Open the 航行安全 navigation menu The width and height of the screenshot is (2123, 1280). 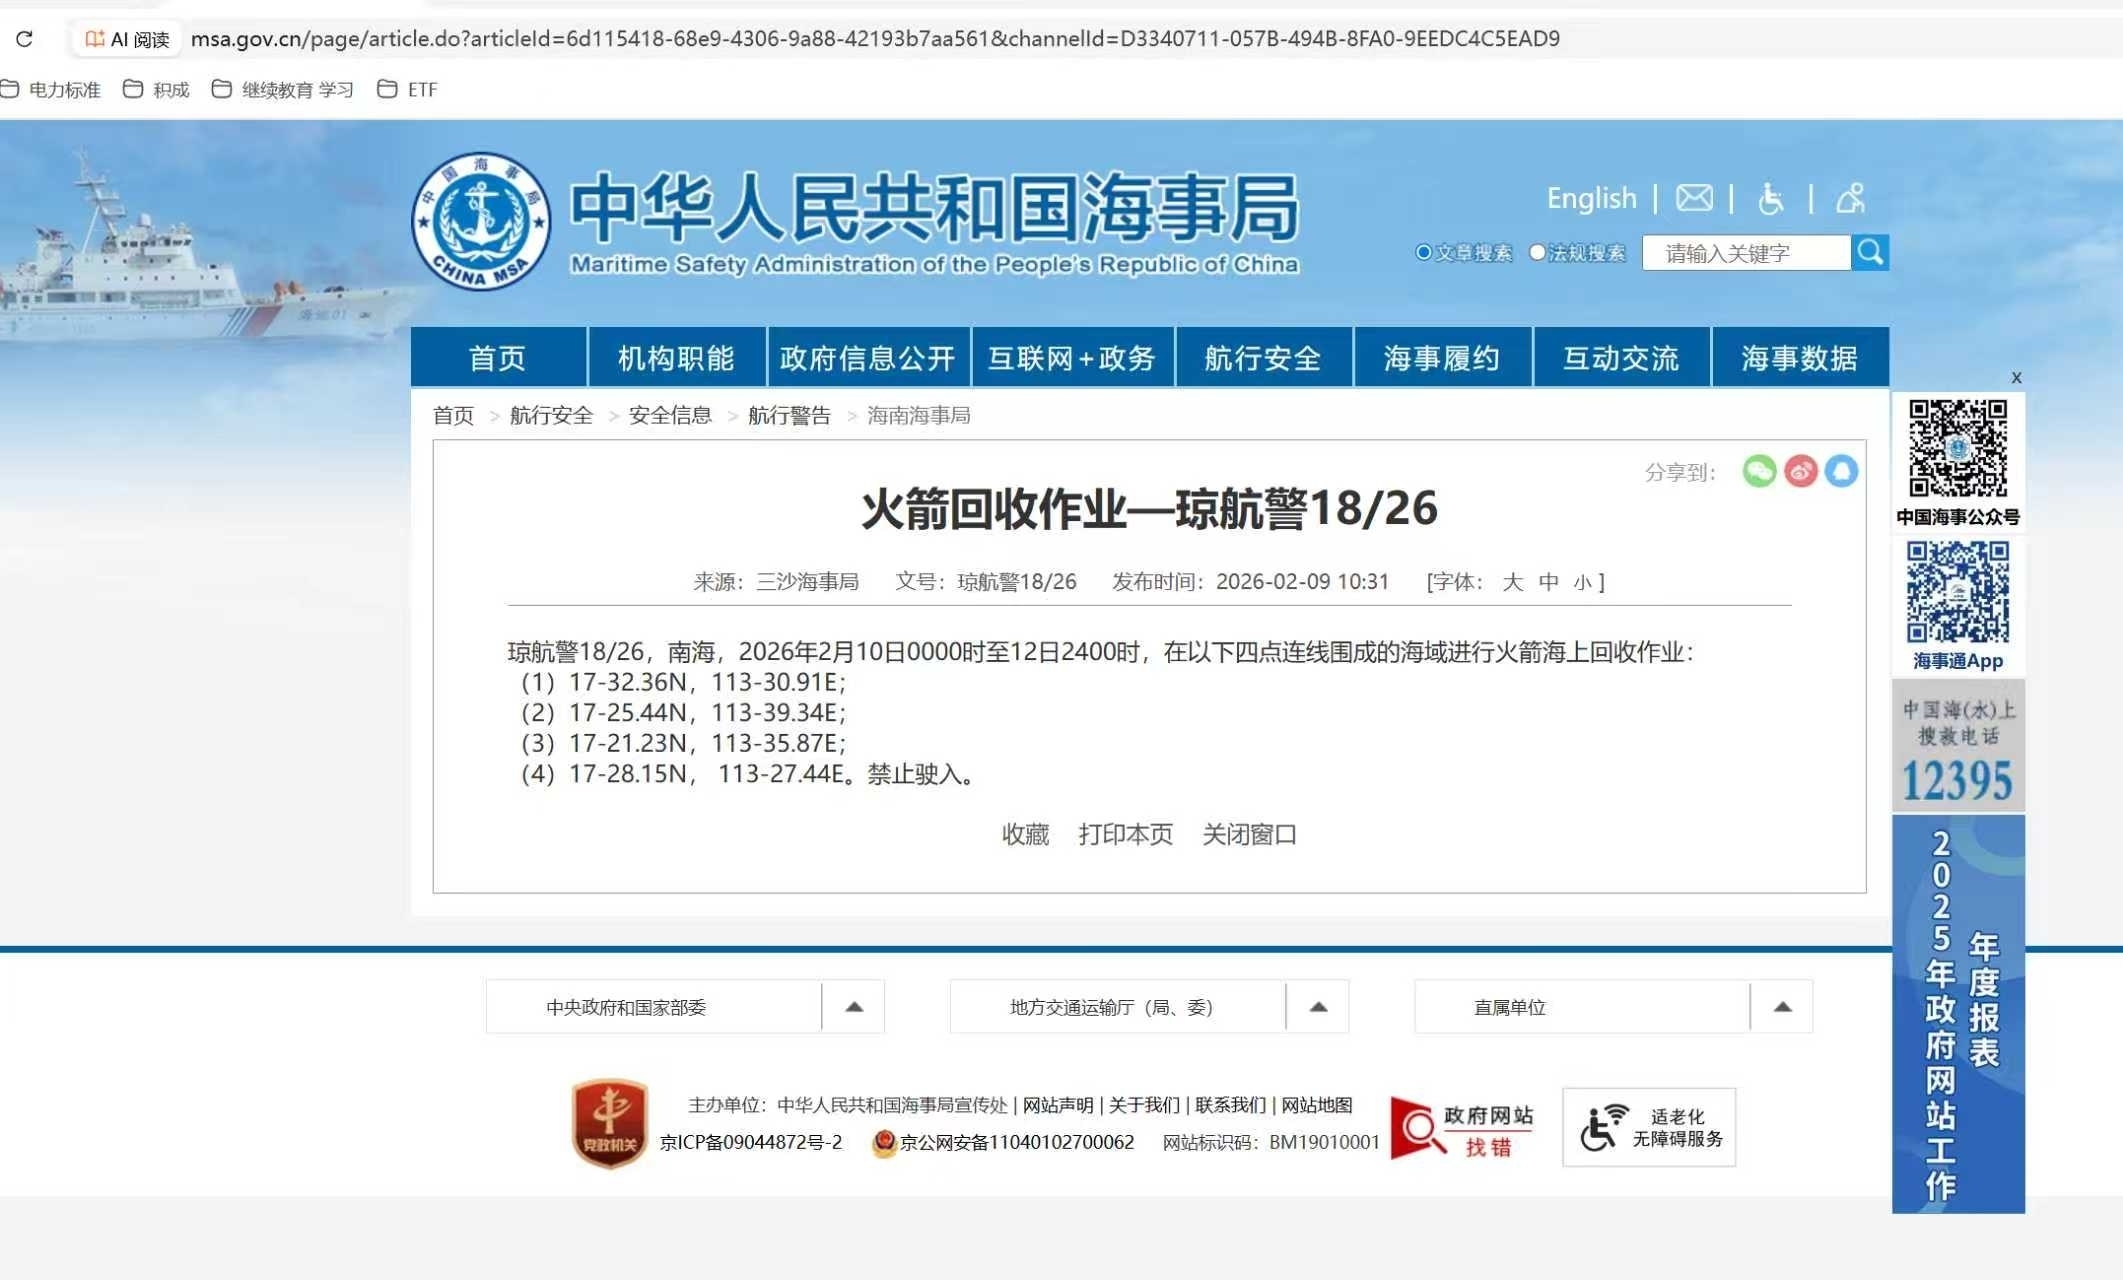[x=1263, y=358]
